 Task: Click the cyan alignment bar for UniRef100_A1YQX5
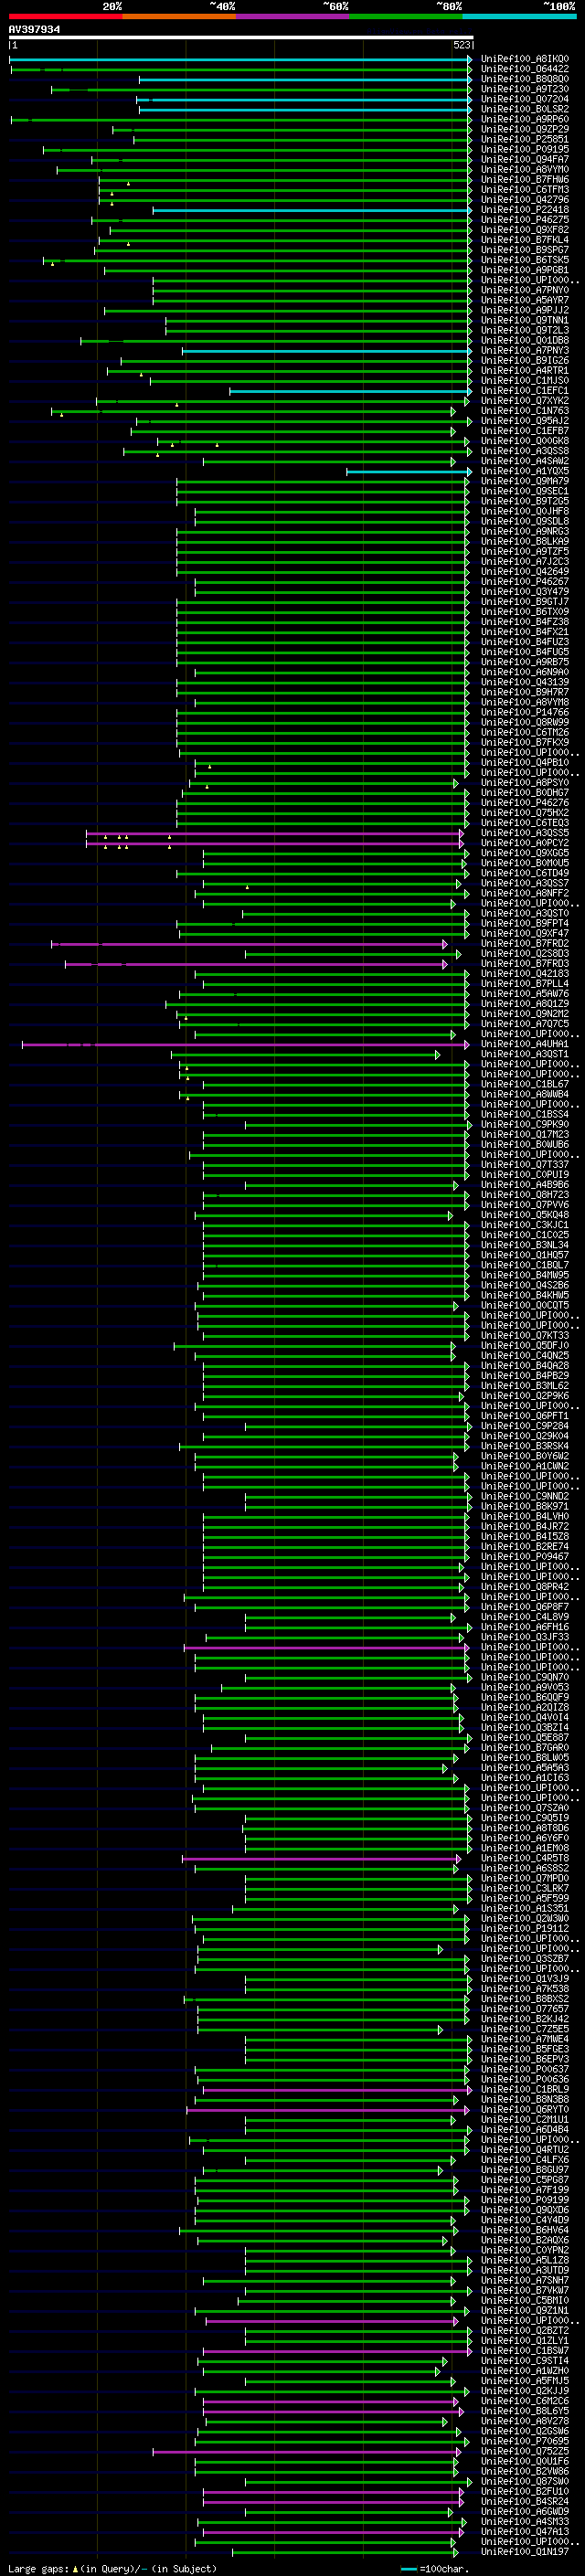pyautogui.click(x=409, y=471)
